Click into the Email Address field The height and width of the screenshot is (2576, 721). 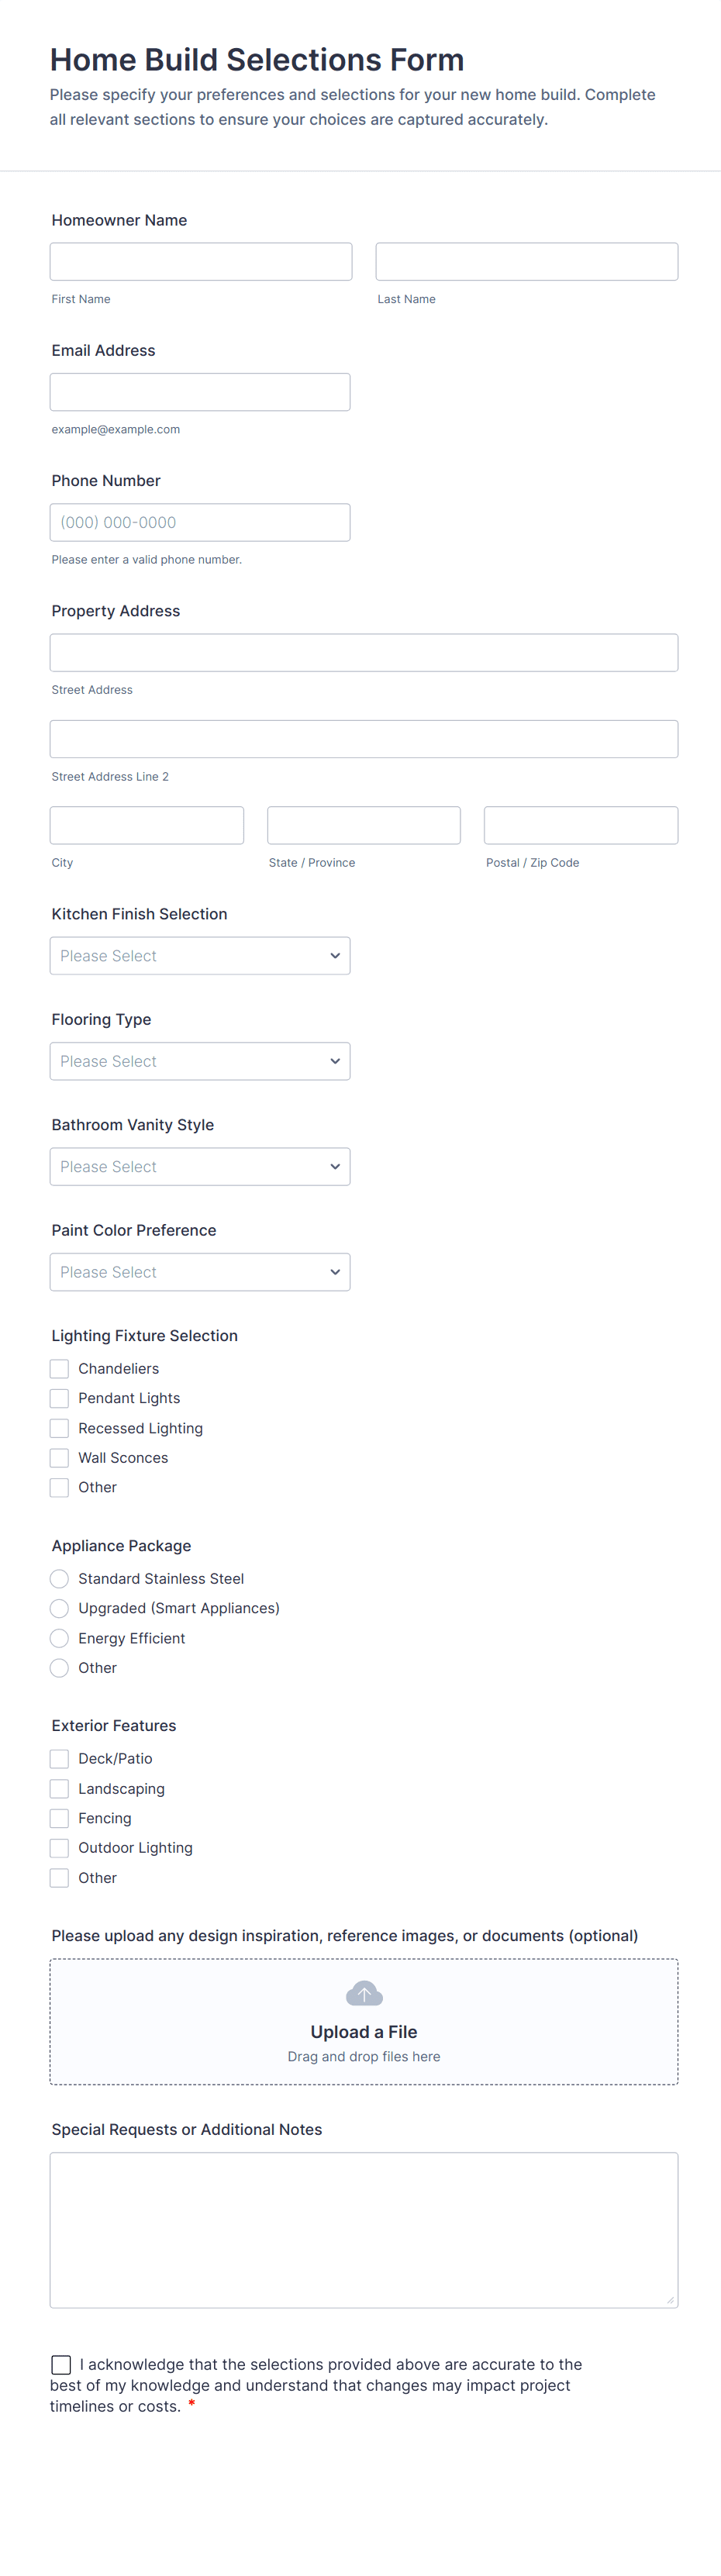click(200, 392)
